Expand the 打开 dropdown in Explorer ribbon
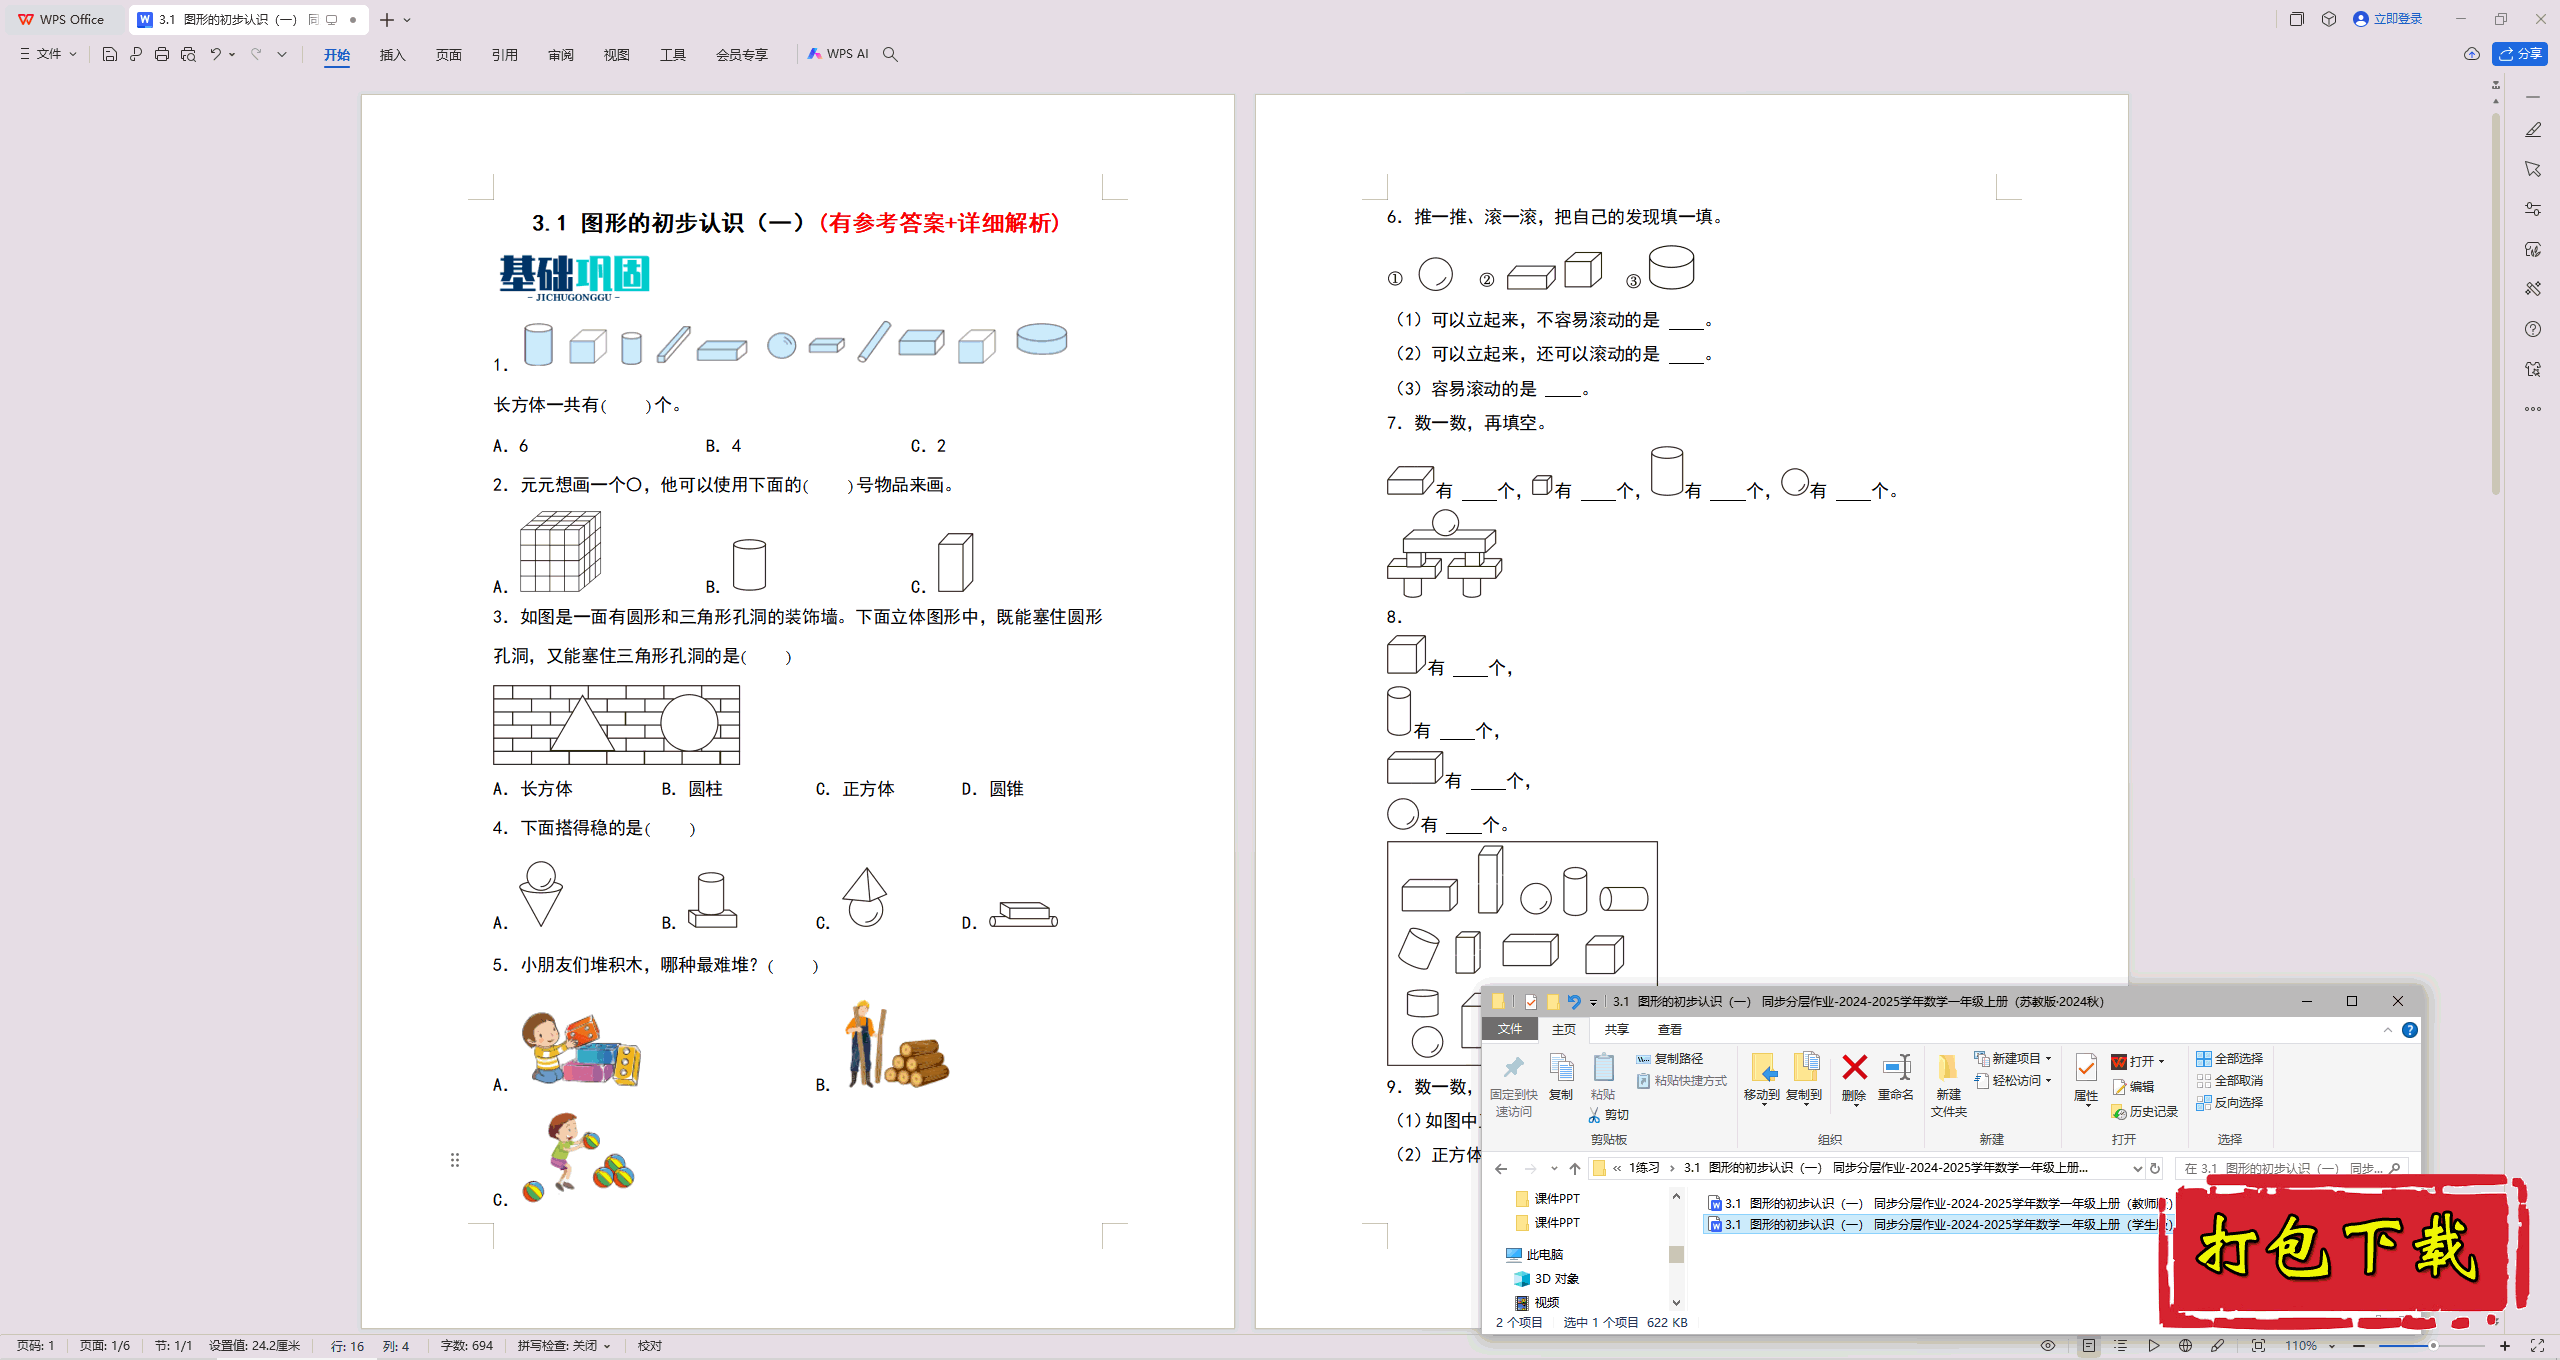The image size is (2560, 1360). [x=2161, y=1062]
